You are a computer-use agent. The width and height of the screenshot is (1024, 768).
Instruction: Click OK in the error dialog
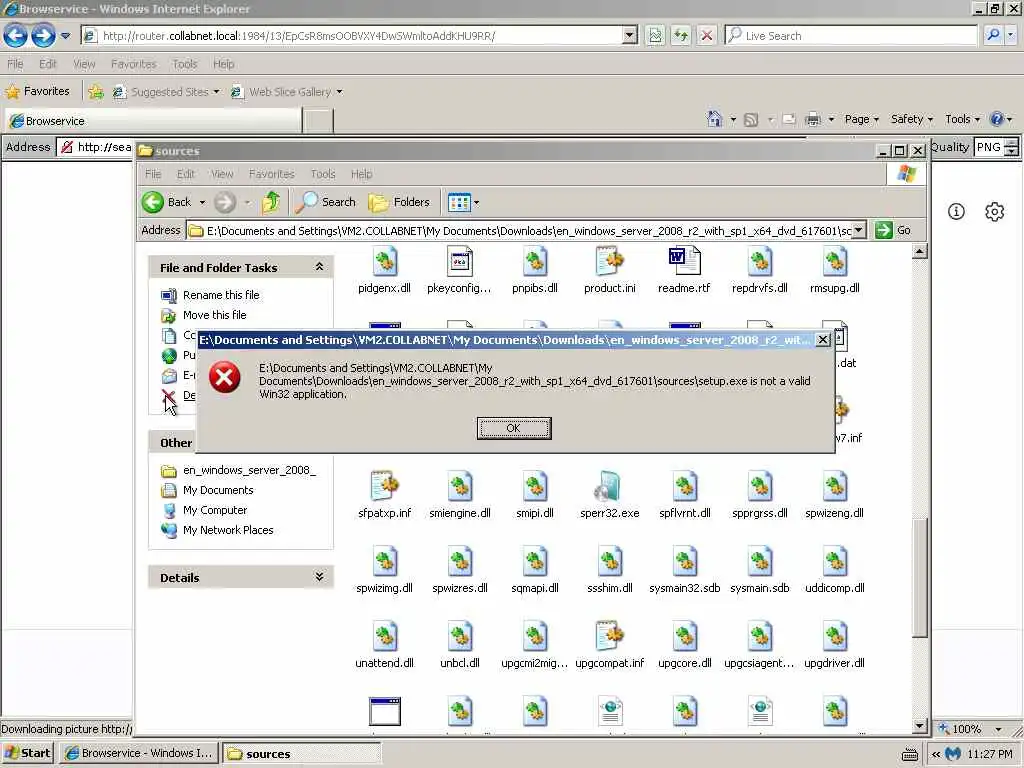pos(513,428)
